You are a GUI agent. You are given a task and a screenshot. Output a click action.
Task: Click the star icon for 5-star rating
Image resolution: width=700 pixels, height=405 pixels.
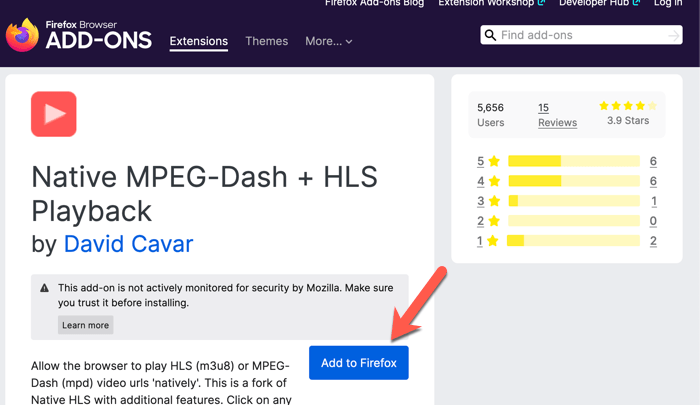pos(494,161)
